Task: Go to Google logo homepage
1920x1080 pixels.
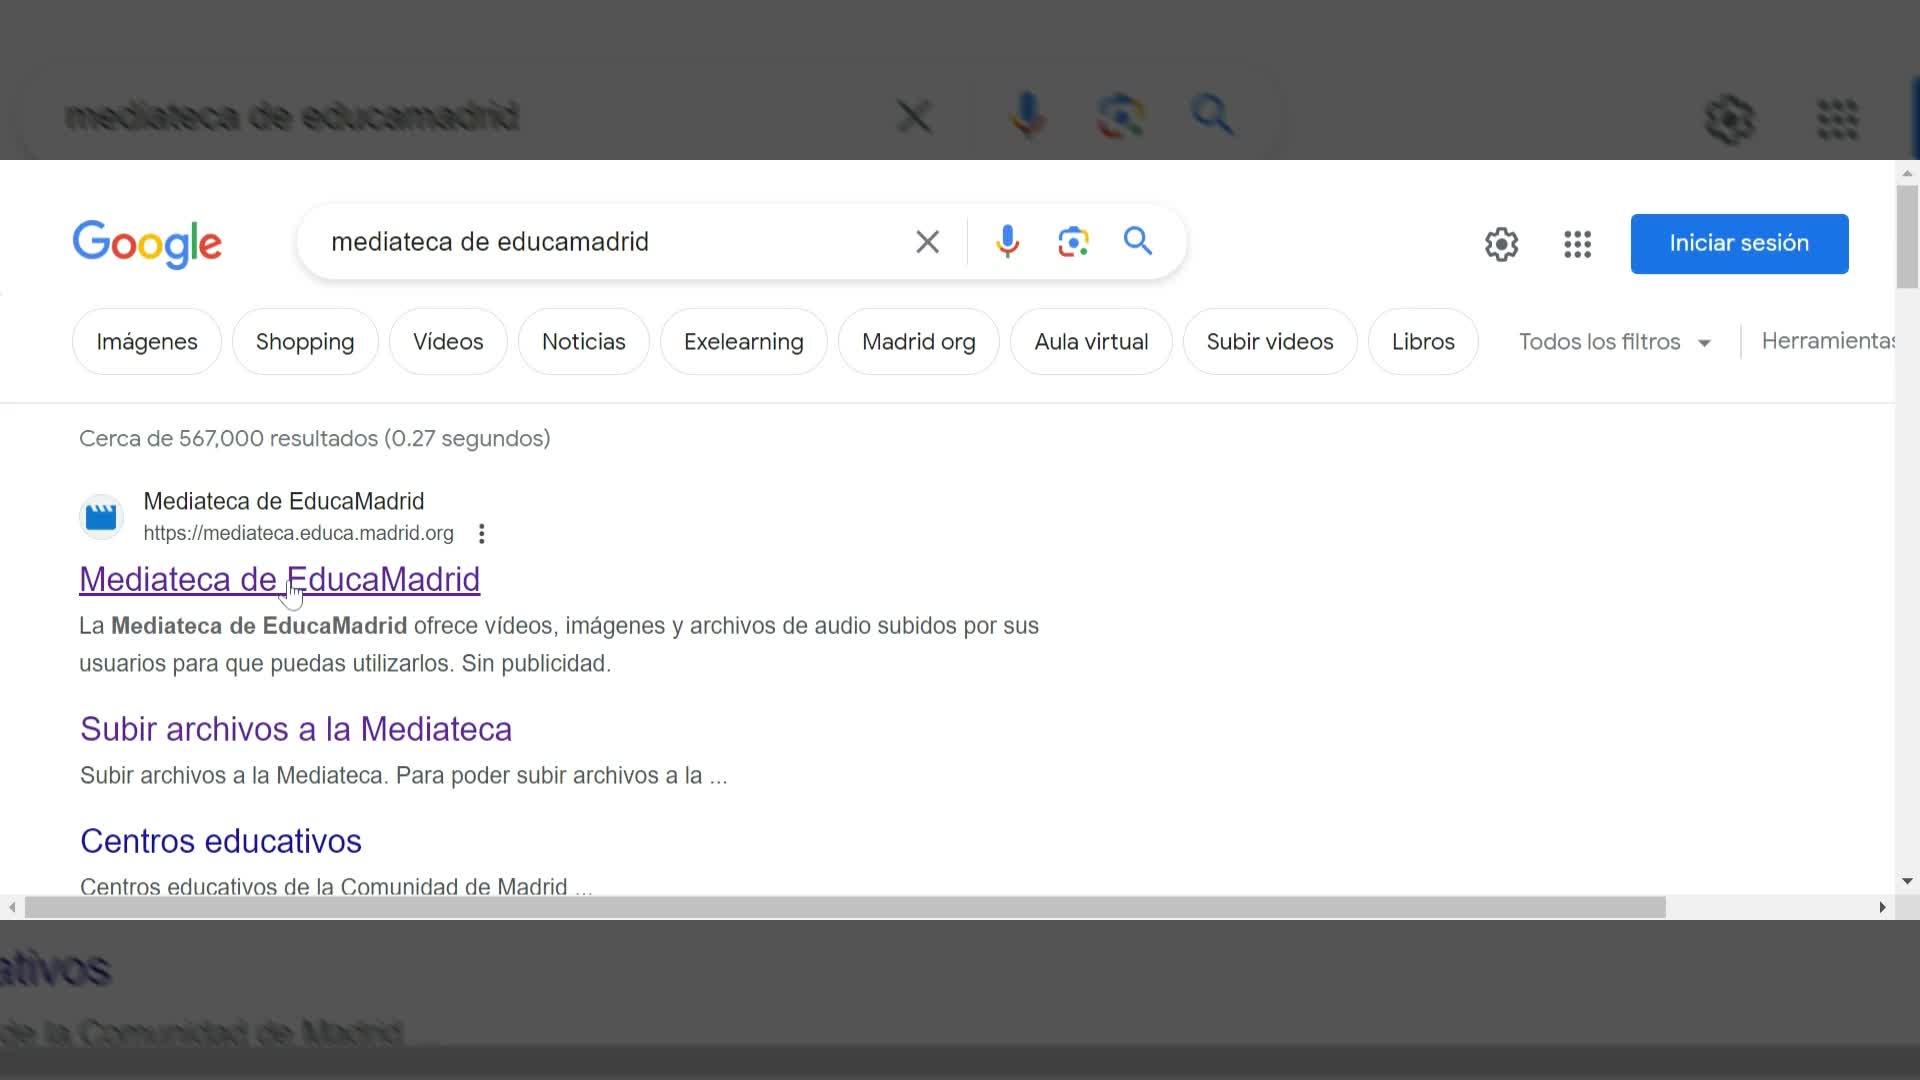Action: [147, 244]
